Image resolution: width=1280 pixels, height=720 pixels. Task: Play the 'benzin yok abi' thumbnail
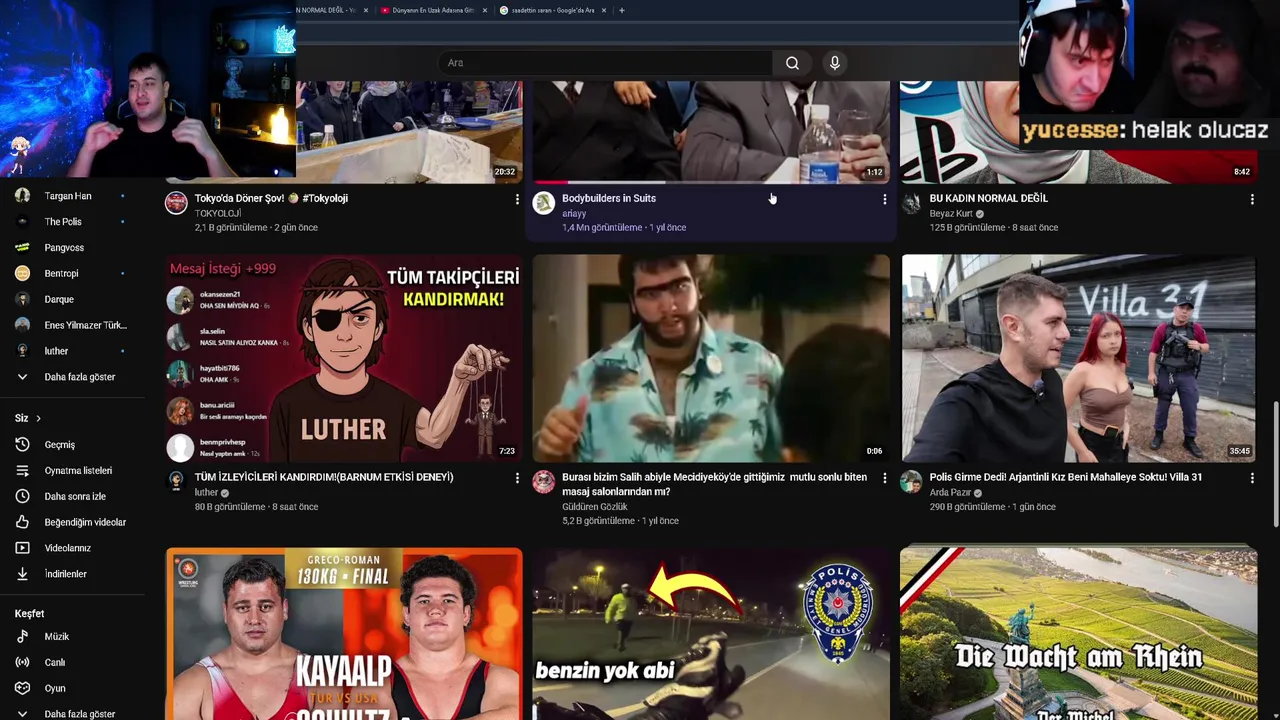pyautogui.click(x=711, y=634)
